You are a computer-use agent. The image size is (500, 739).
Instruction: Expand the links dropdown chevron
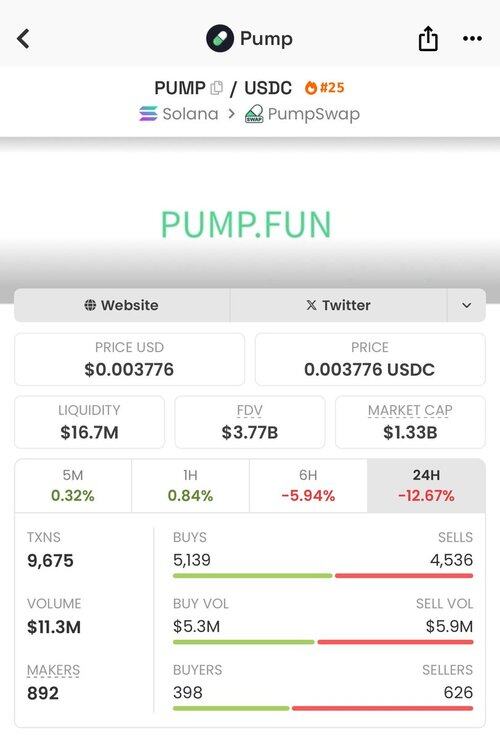466,305
